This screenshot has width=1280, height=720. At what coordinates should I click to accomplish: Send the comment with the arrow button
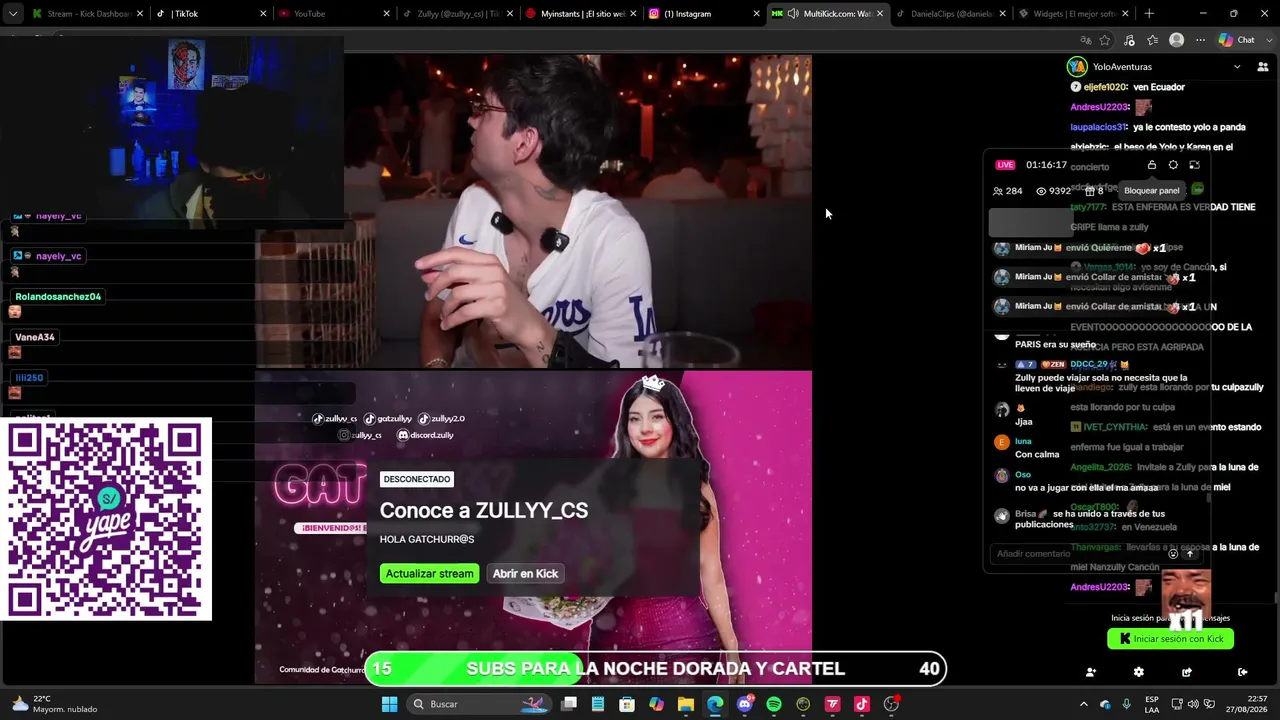(x=1191, y=554)
